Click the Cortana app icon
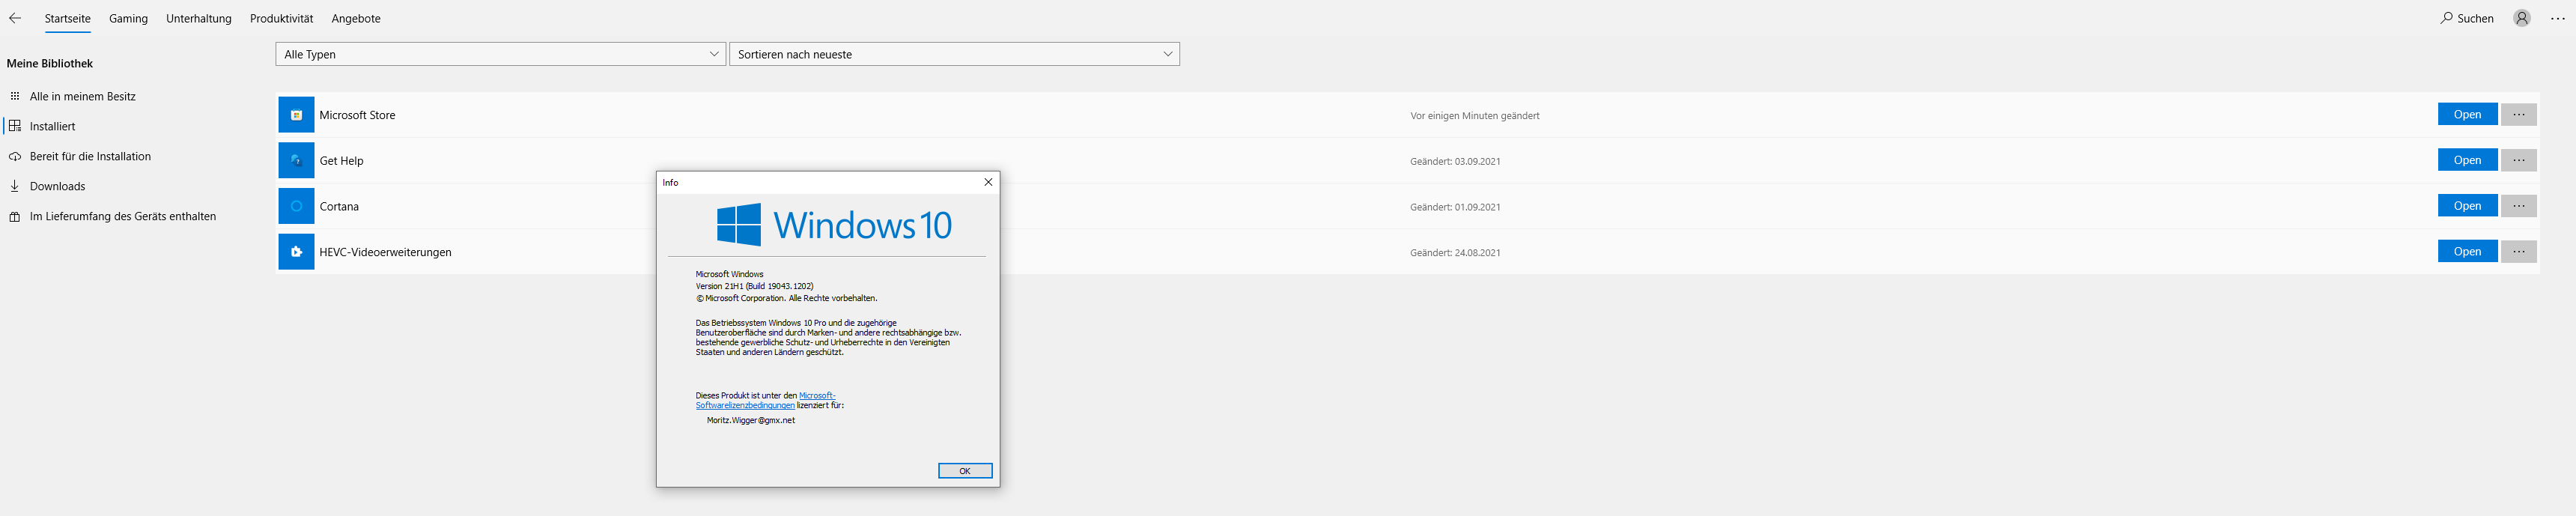Viewport: 2576px width, 516px height. coord(296,206)
